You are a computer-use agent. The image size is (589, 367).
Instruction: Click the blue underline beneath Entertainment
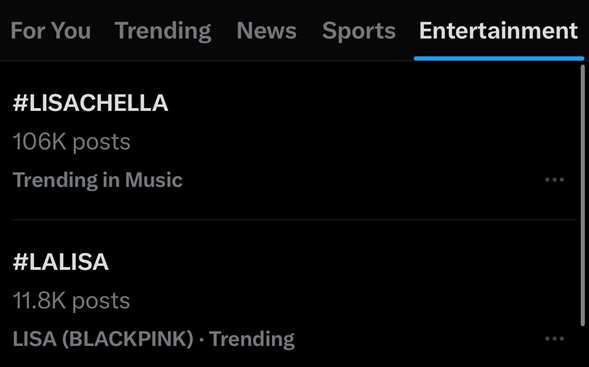click(499, 58)
